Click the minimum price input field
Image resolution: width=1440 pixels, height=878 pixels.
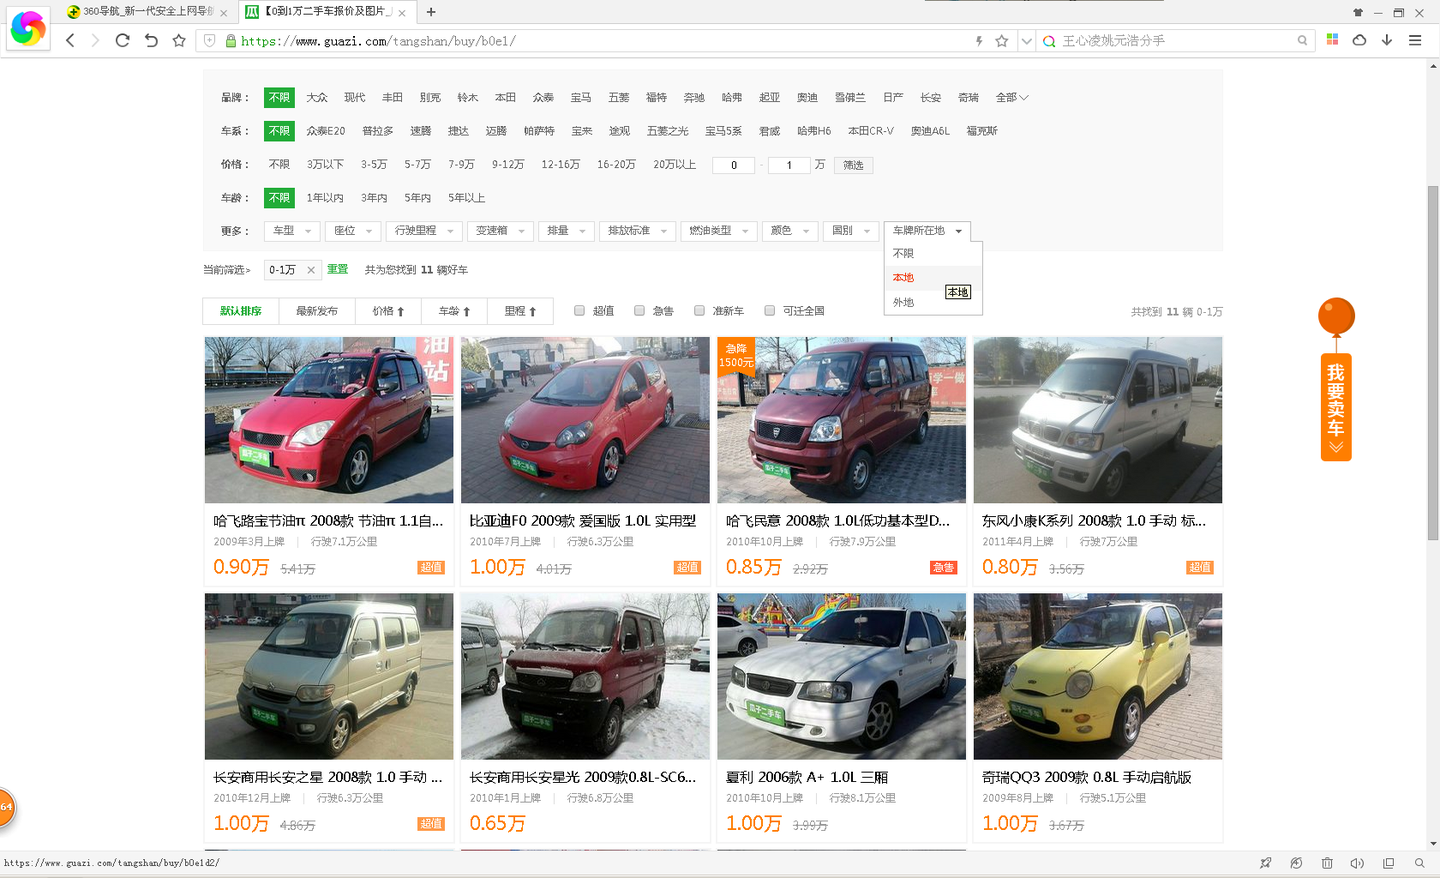click(734, 165)
